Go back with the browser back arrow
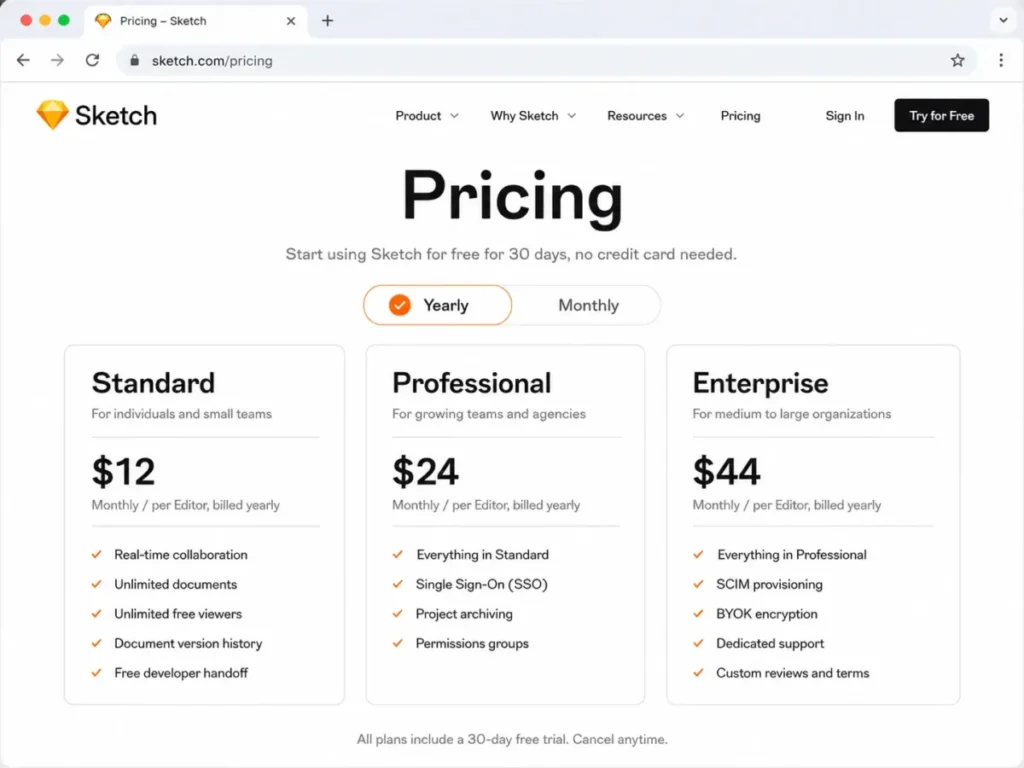This screenshot has width=1024, height=768. point(24,60)
